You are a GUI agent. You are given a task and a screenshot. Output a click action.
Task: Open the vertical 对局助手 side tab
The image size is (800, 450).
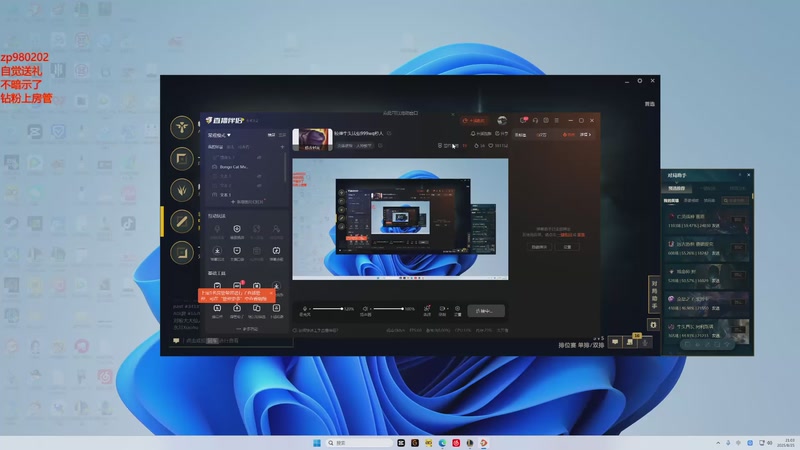tap(654, 294)
